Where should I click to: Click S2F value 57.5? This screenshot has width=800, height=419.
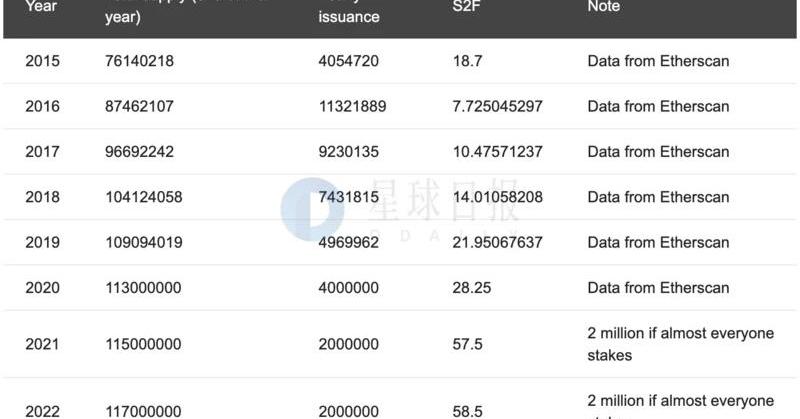(x=467, y=344)
